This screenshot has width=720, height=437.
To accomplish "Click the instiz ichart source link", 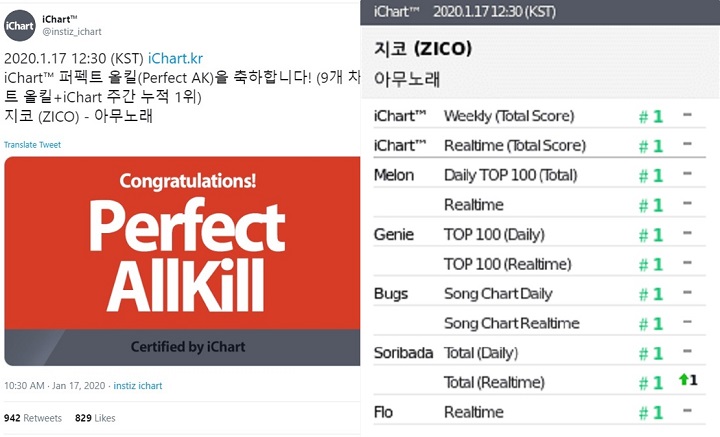I will click(x=138, y=386).
